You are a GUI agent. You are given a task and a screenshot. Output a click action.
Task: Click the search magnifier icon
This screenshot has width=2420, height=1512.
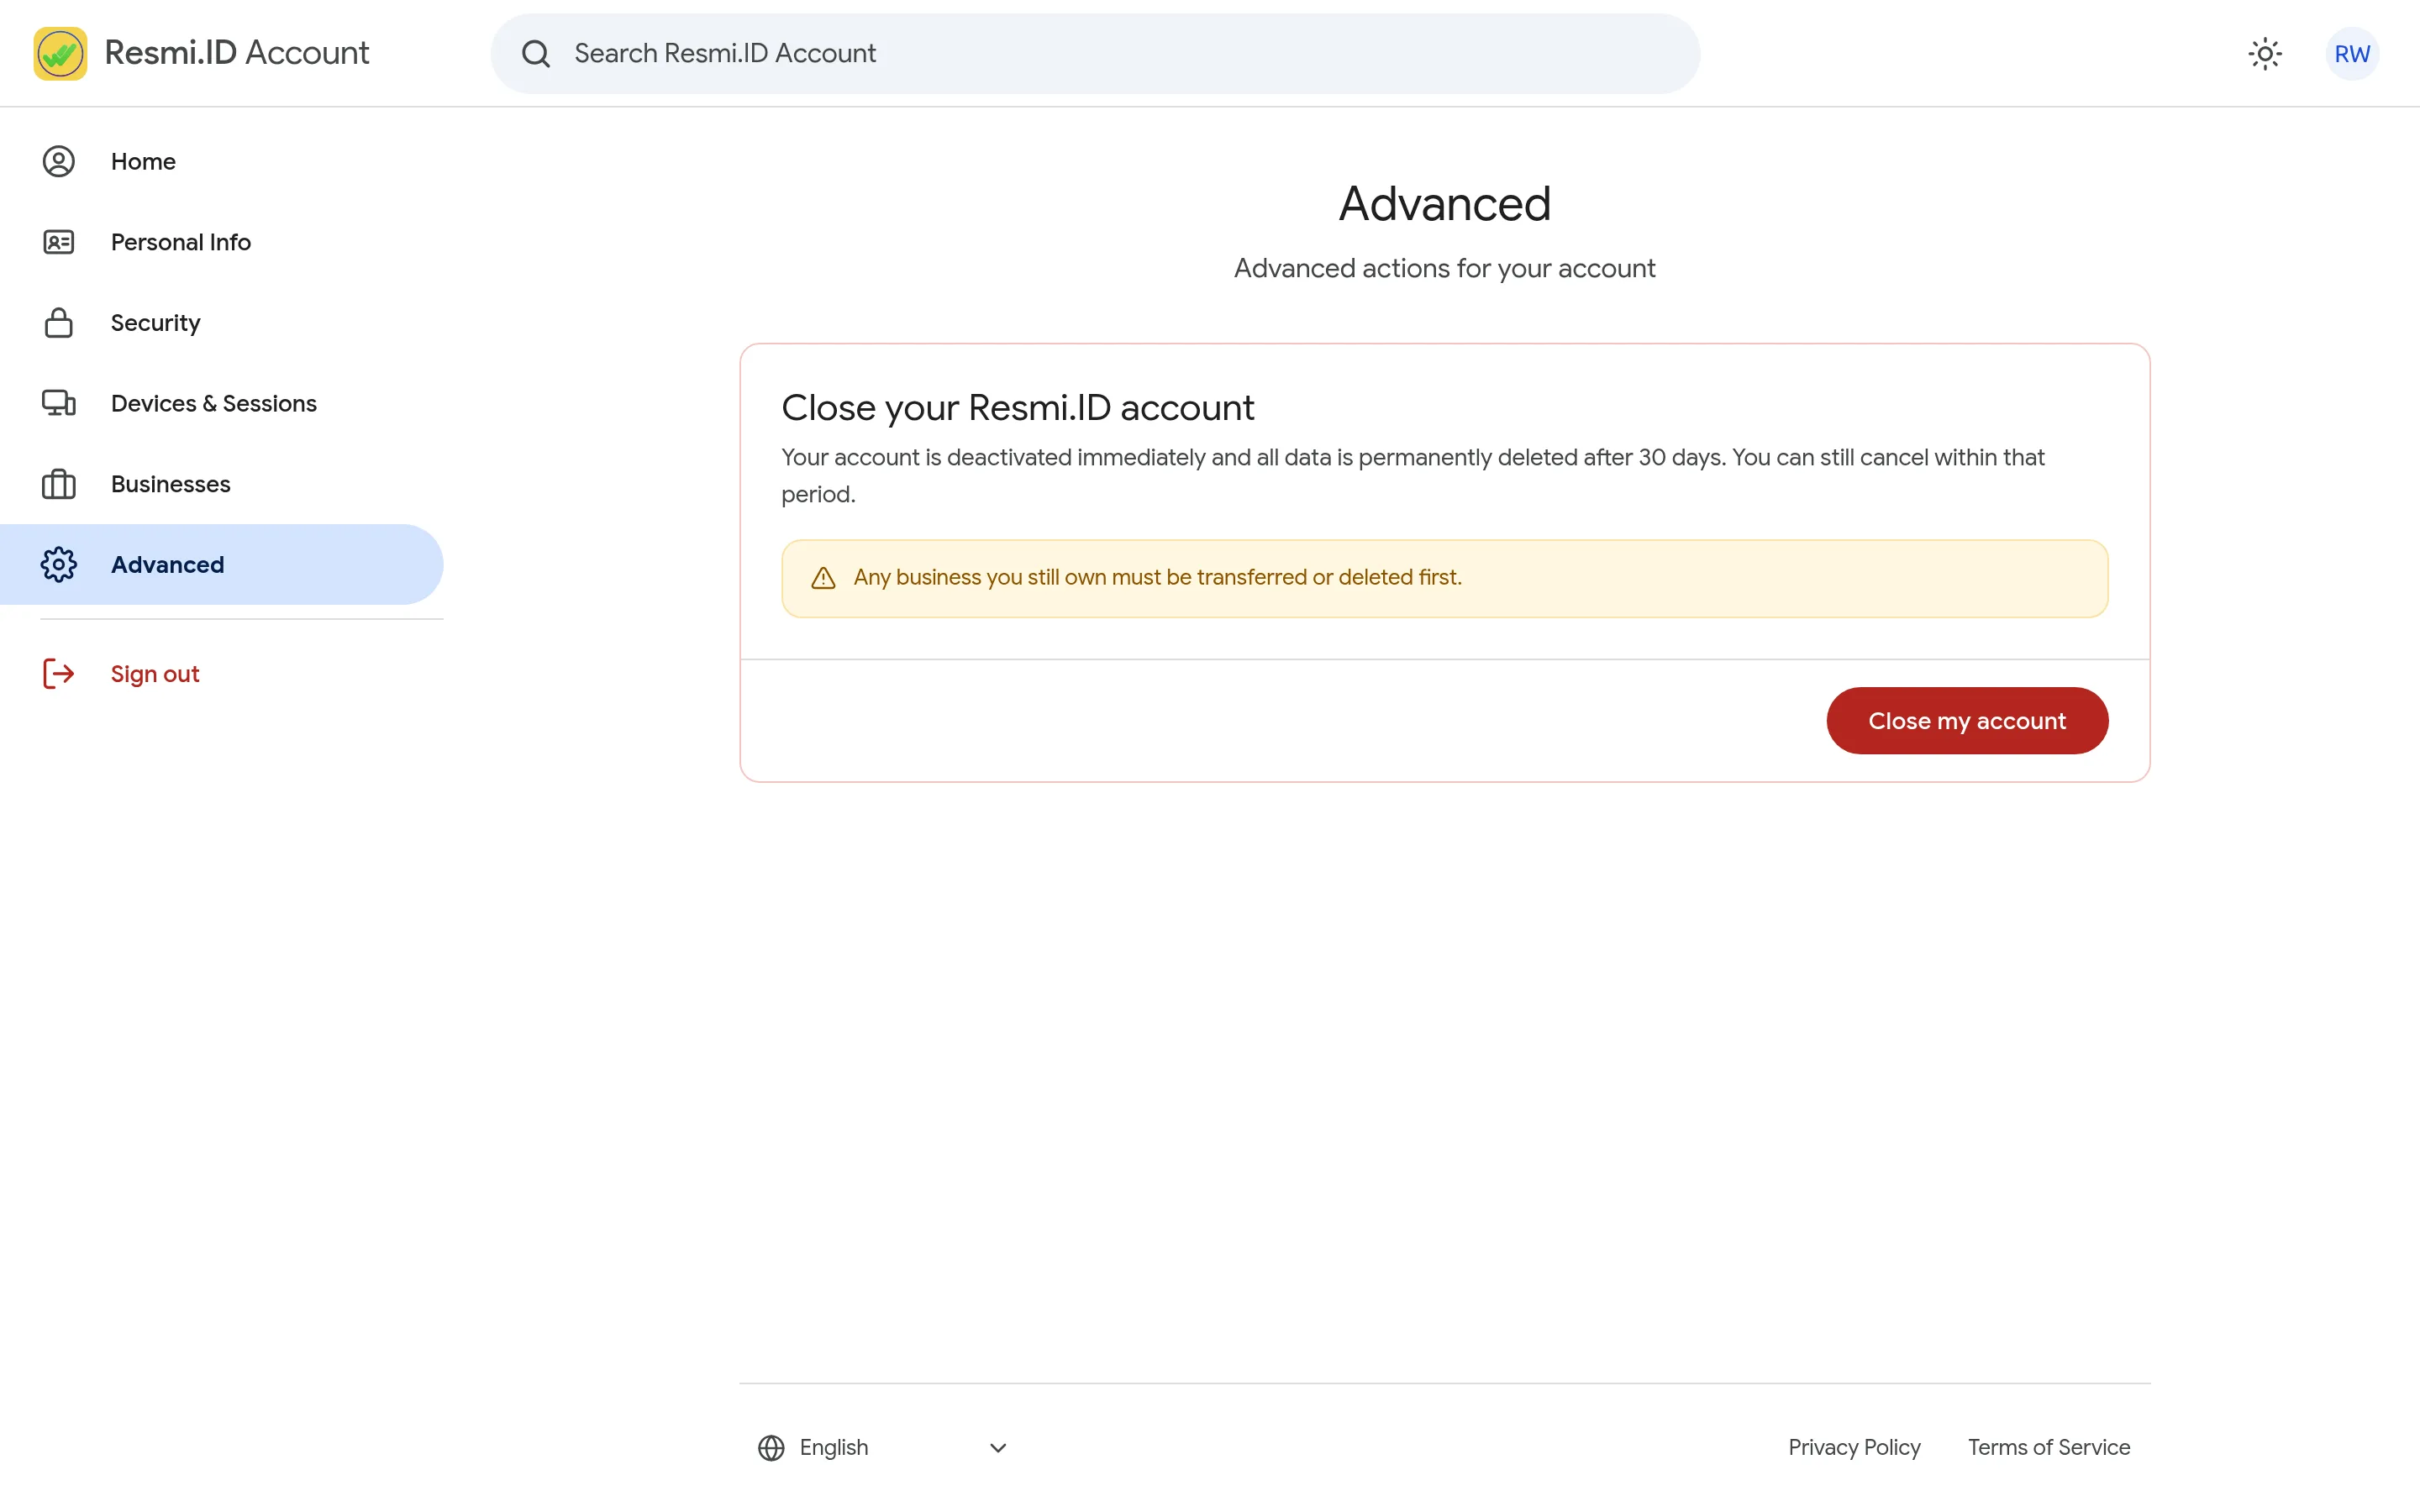coord(536,54)
